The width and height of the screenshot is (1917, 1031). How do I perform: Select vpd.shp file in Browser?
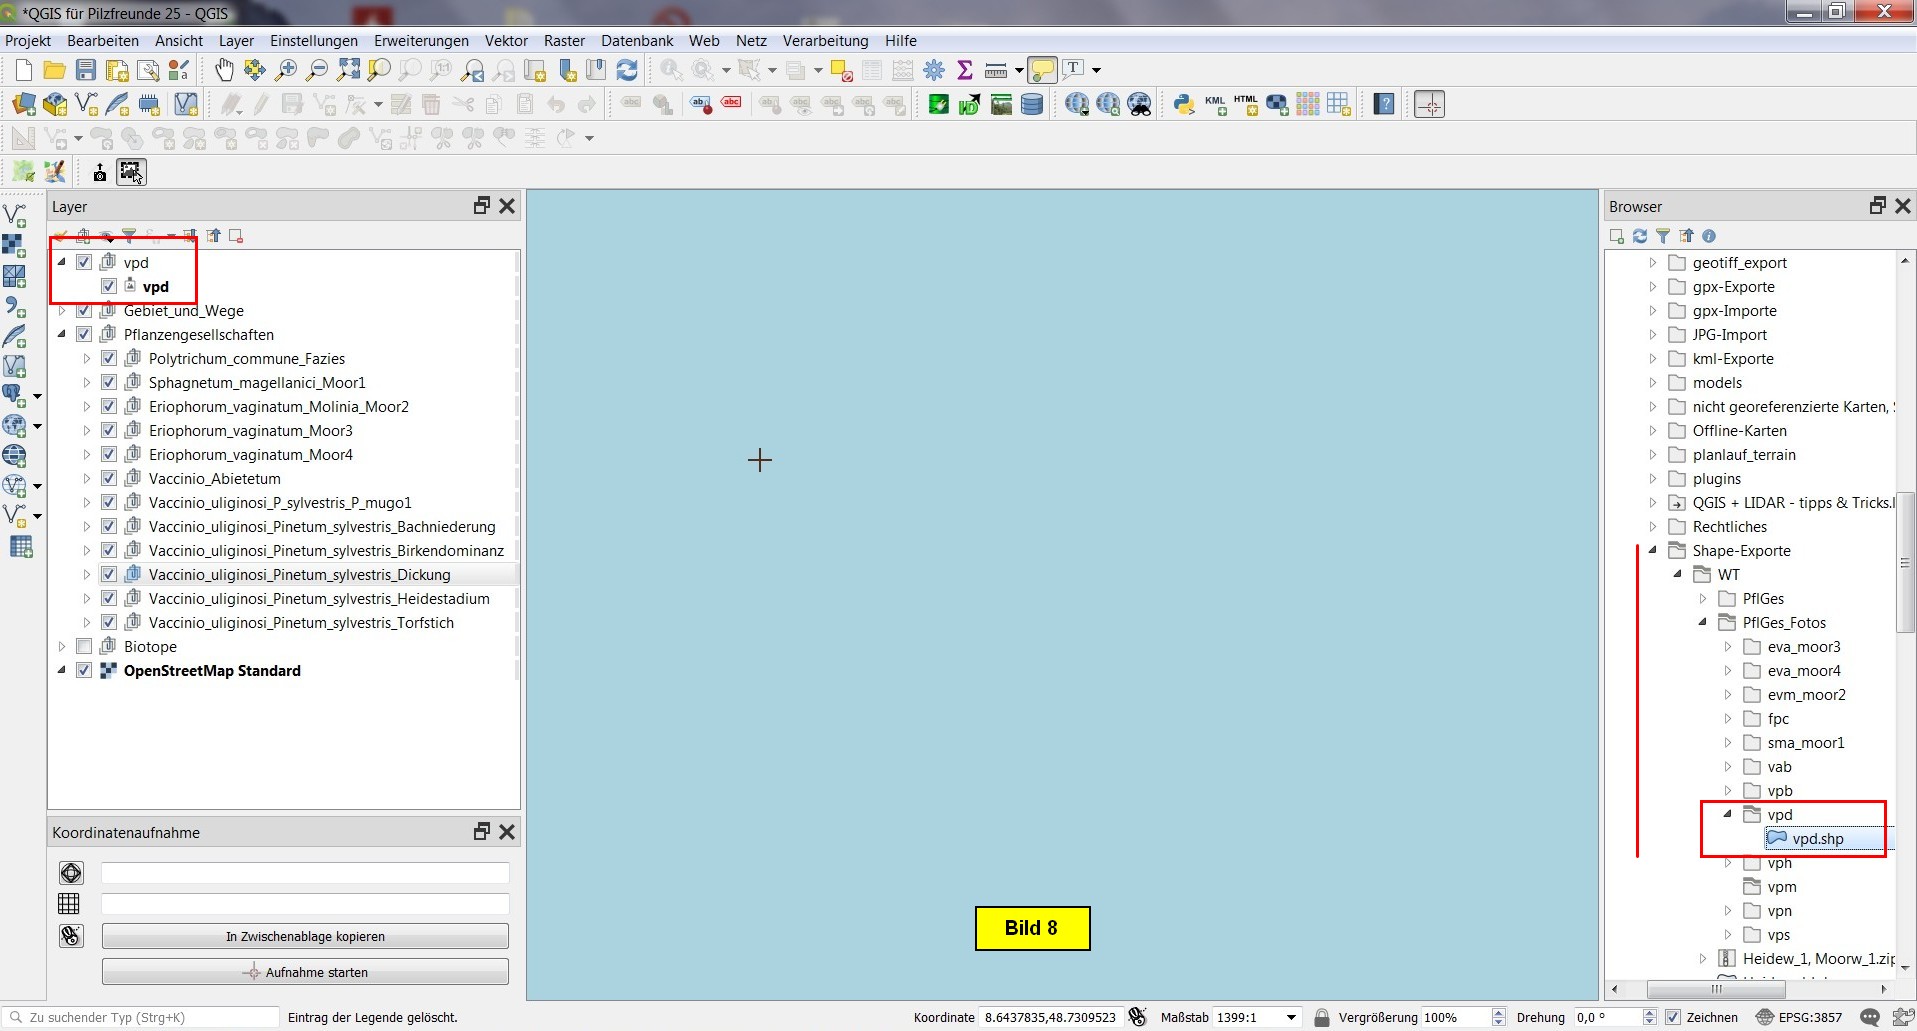tap(1817, 839)
